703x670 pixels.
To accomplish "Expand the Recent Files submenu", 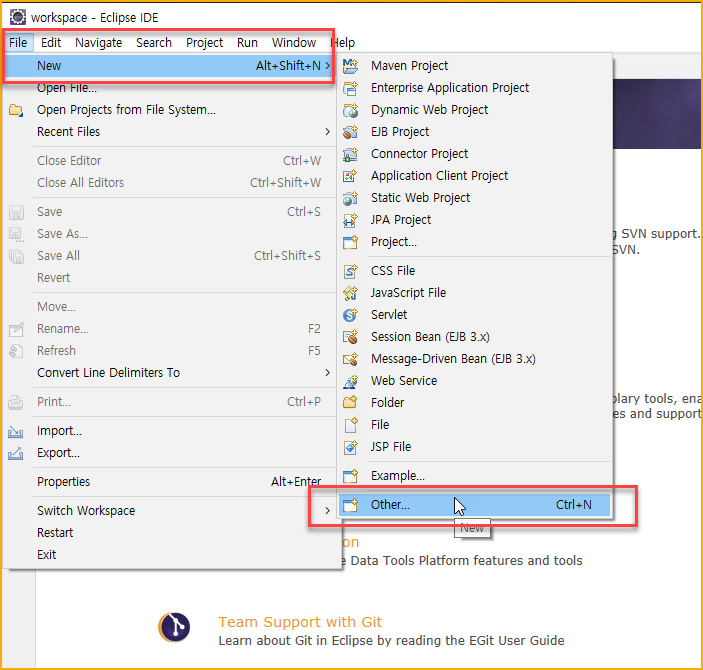I will pos(328,132).
